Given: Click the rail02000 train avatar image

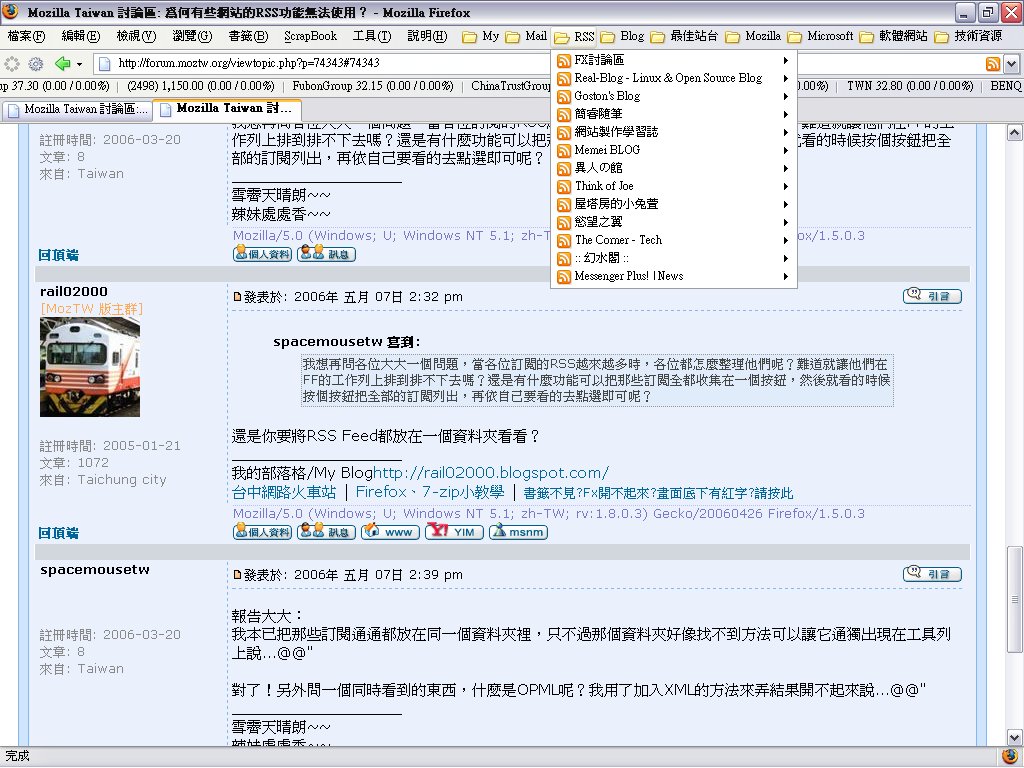Looking at the screenshot, I should pos(90,366).
